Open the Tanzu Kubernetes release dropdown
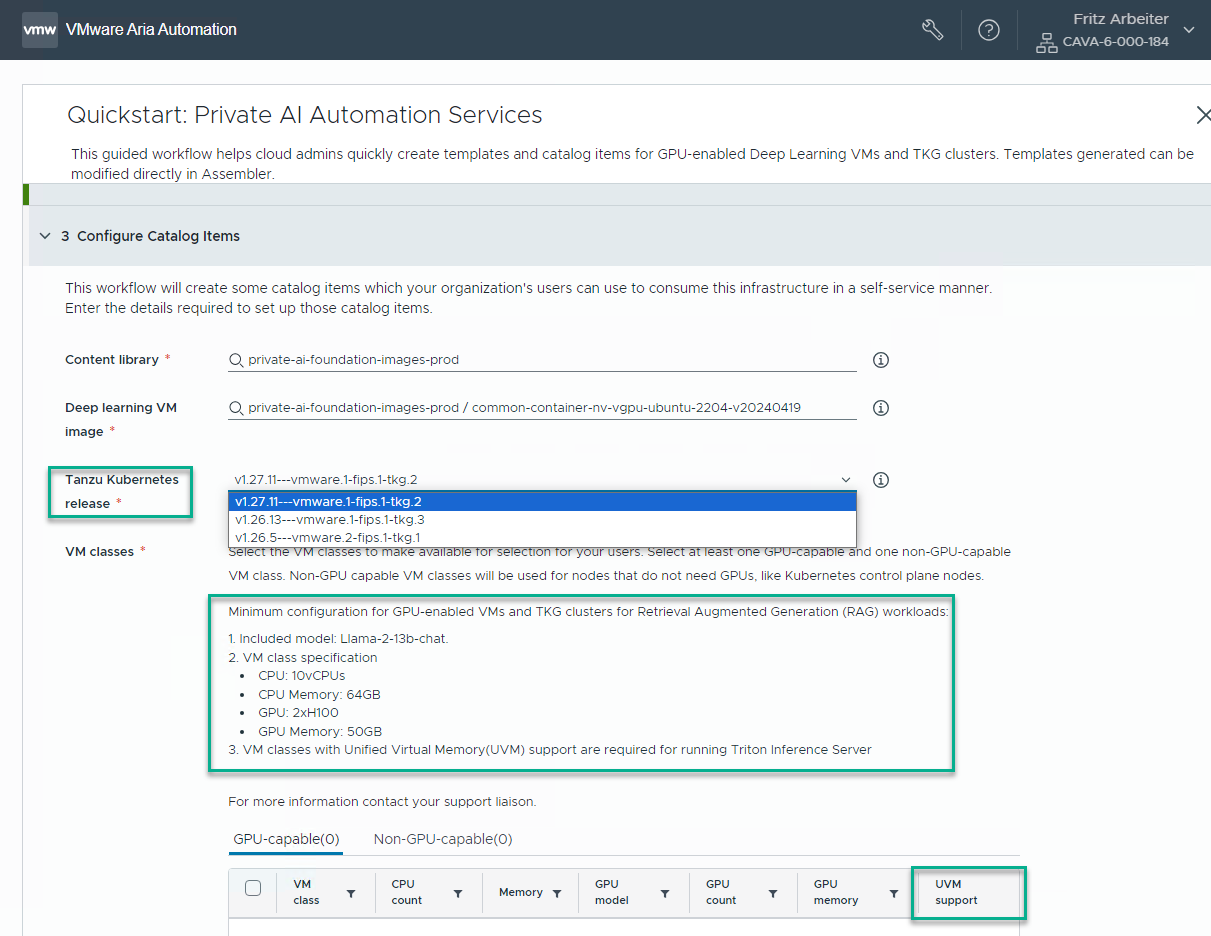1211x936 pixels. point(542,480)
